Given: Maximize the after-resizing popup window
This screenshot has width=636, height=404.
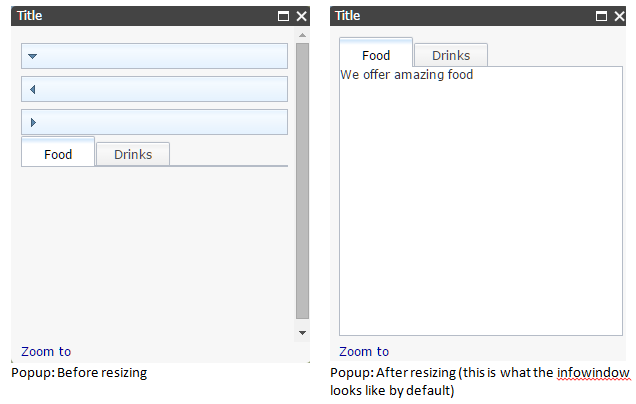Looking at the screenshot, I should pos(601,16).
